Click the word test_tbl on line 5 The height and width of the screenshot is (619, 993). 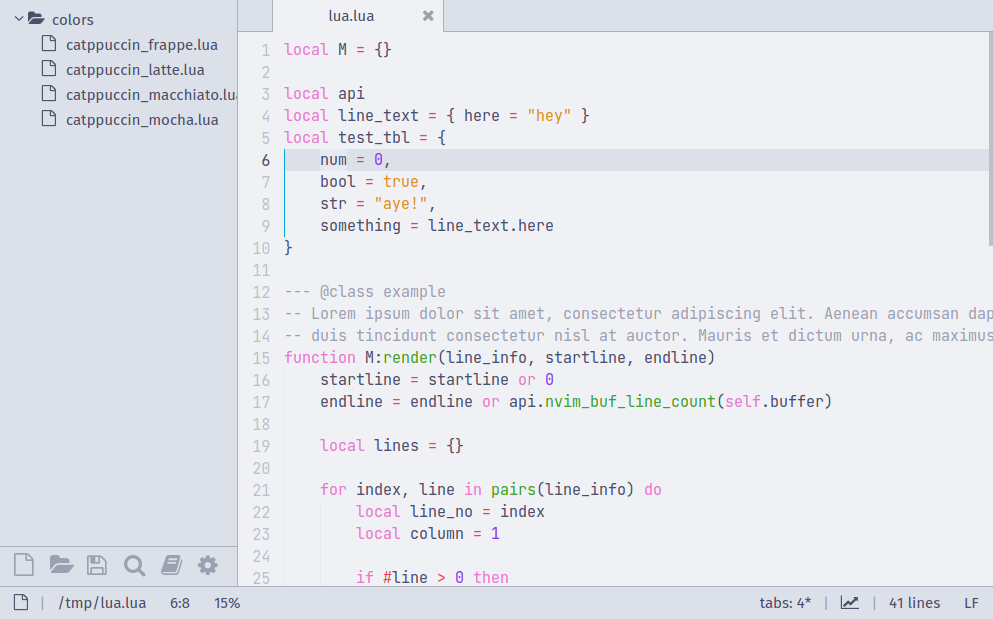374,138
